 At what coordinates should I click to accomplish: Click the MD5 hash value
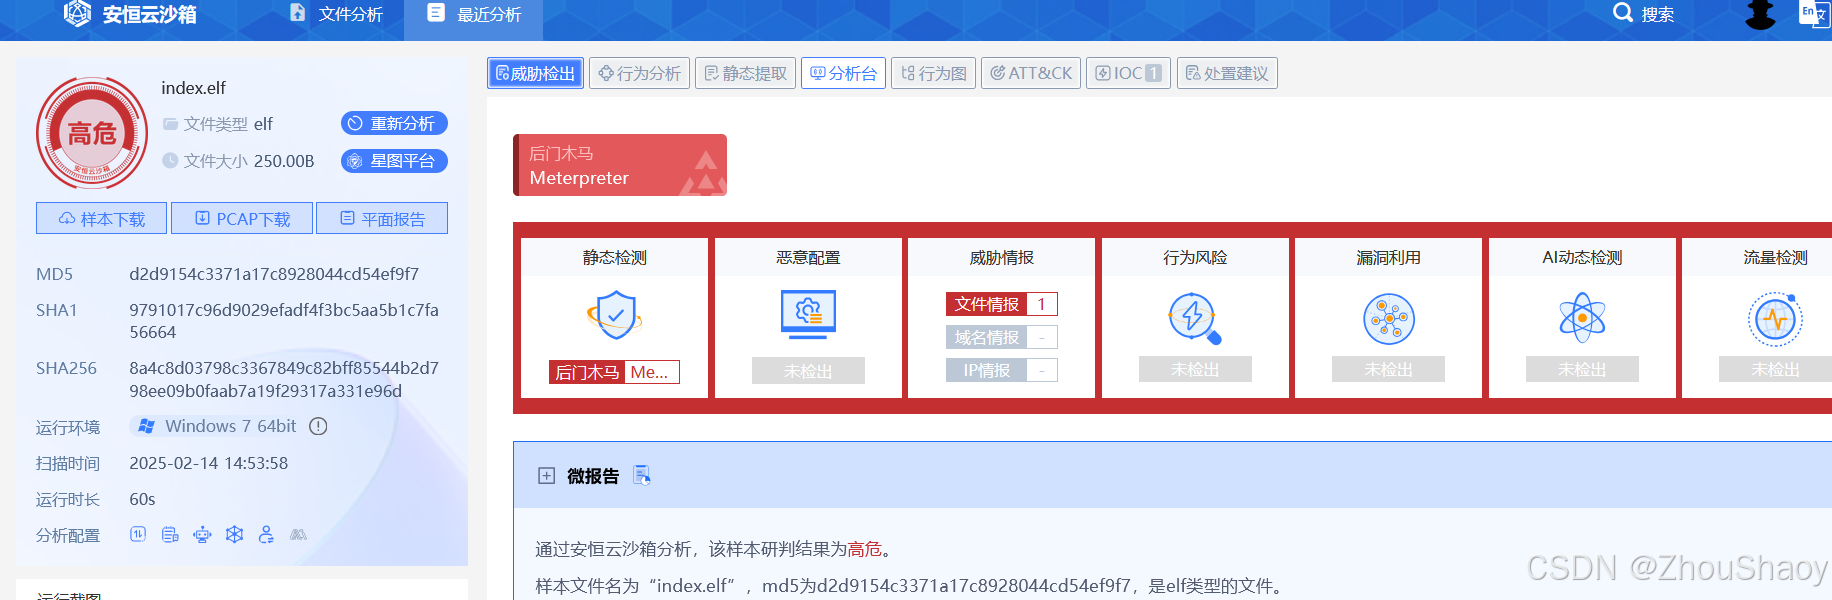(x=274, y=274)
